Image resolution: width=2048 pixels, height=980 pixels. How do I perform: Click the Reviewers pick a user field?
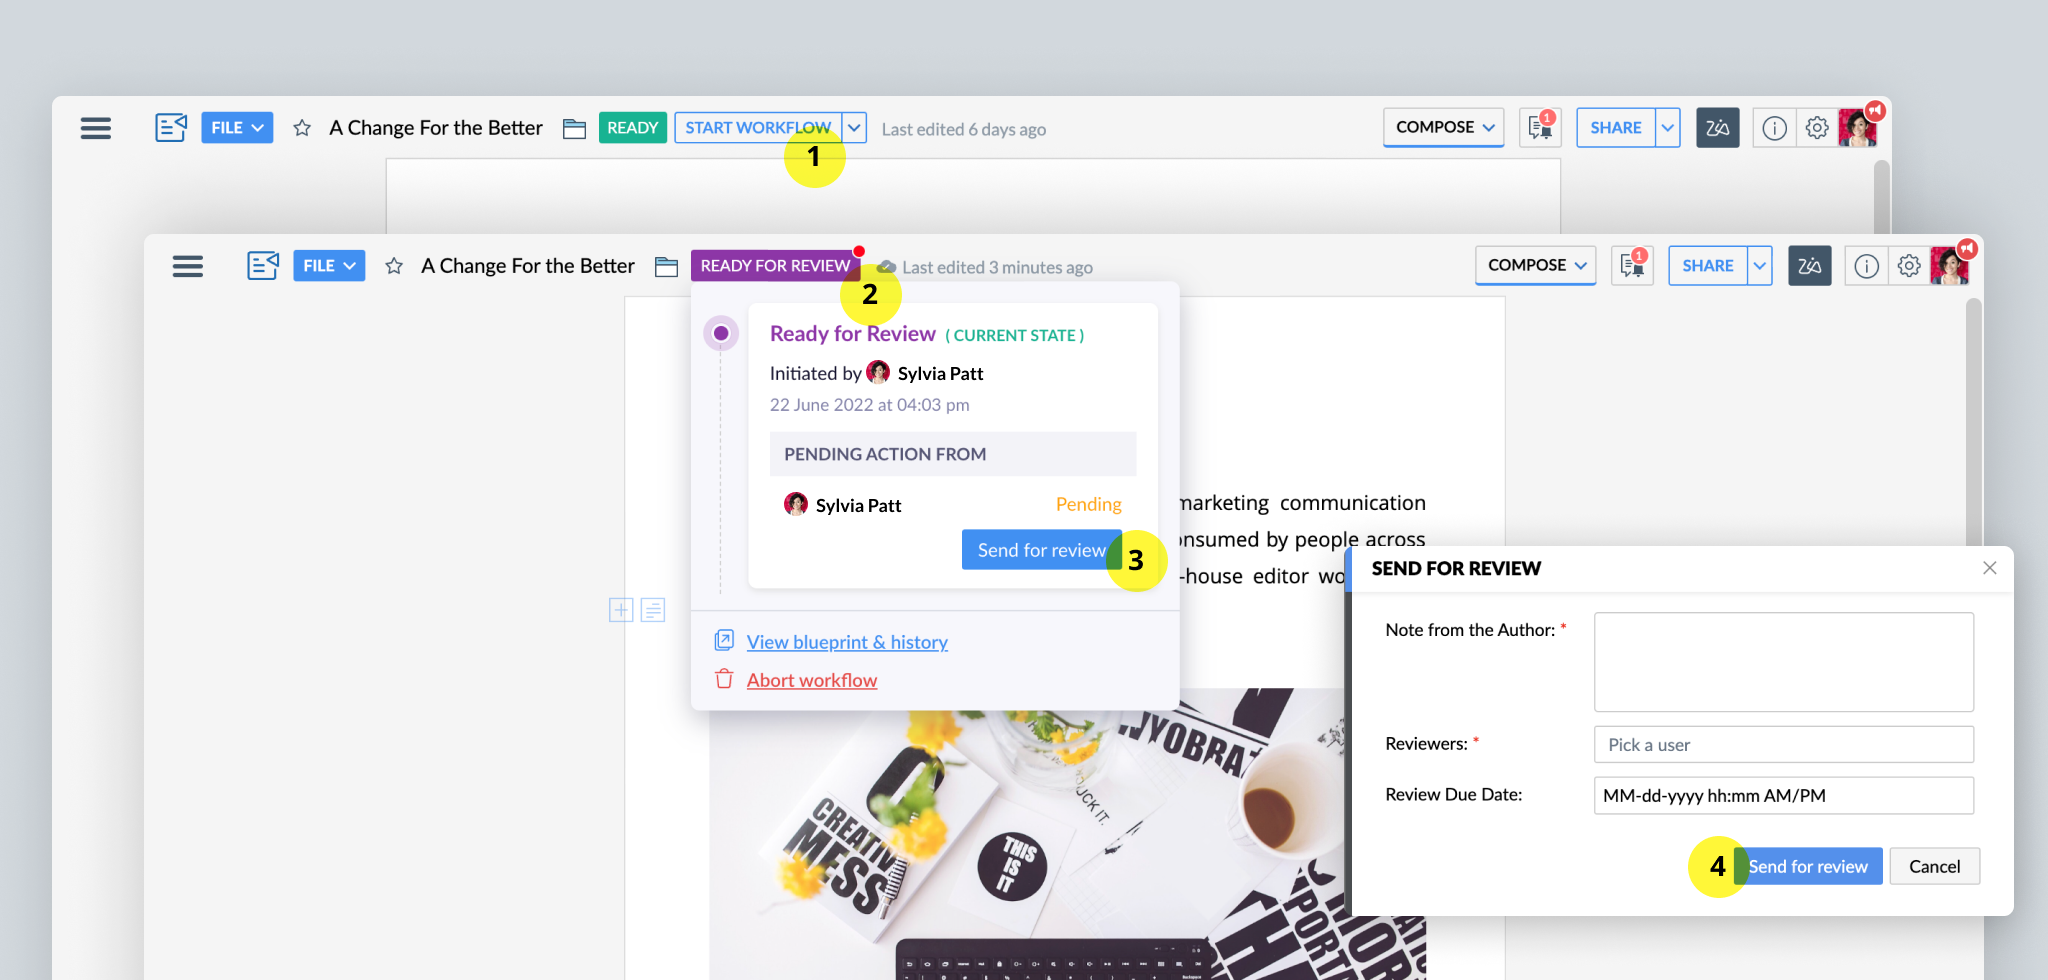1783,744
